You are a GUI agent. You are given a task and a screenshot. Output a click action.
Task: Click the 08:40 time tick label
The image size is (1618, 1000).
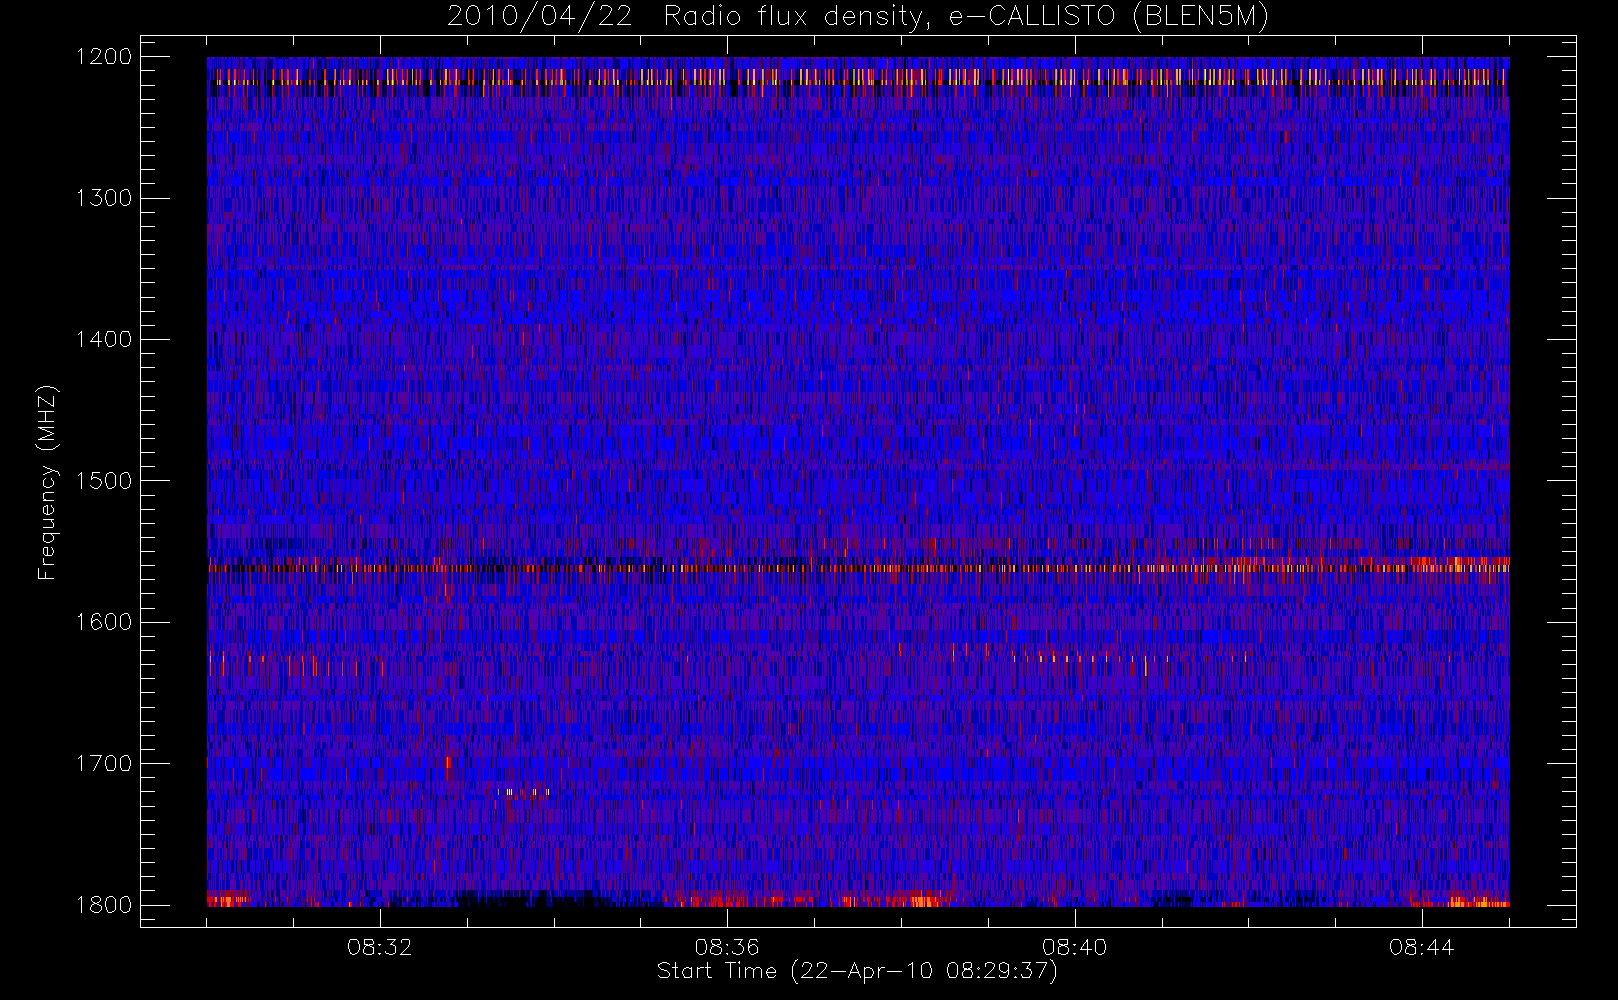point(1074,947)
